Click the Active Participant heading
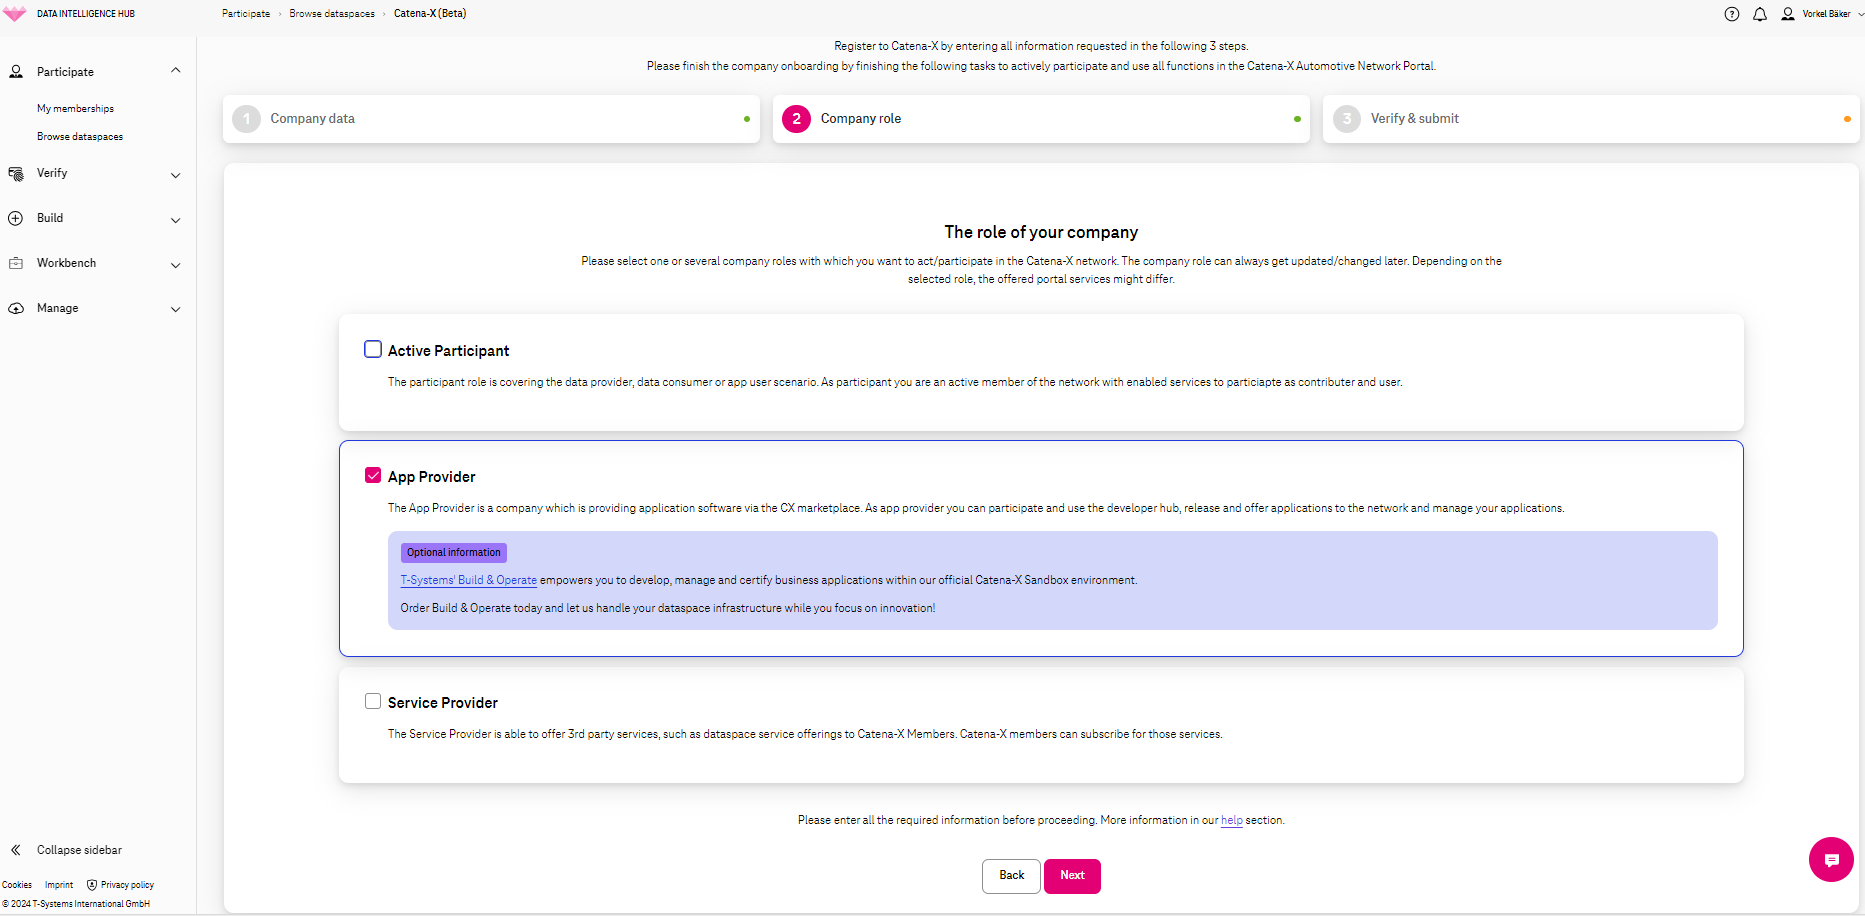This screenshot has height=916, width=1865. click(448, 351)
